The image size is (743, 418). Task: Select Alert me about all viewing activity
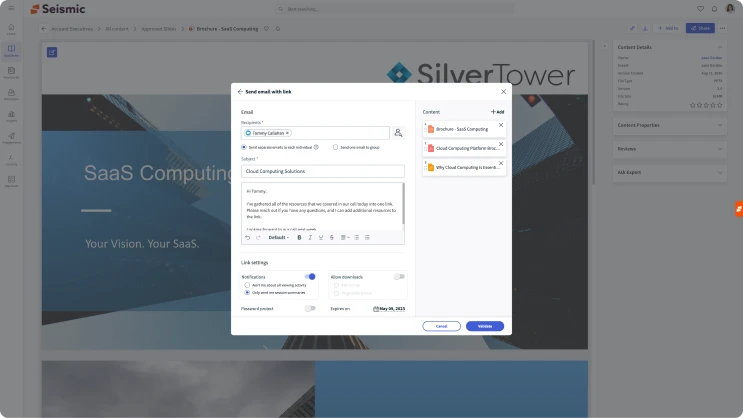point(247,285)
